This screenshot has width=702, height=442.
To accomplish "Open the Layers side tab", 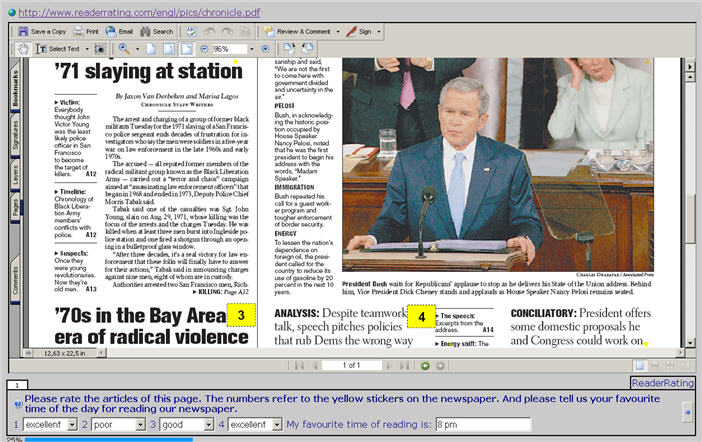I will (15, 175).
